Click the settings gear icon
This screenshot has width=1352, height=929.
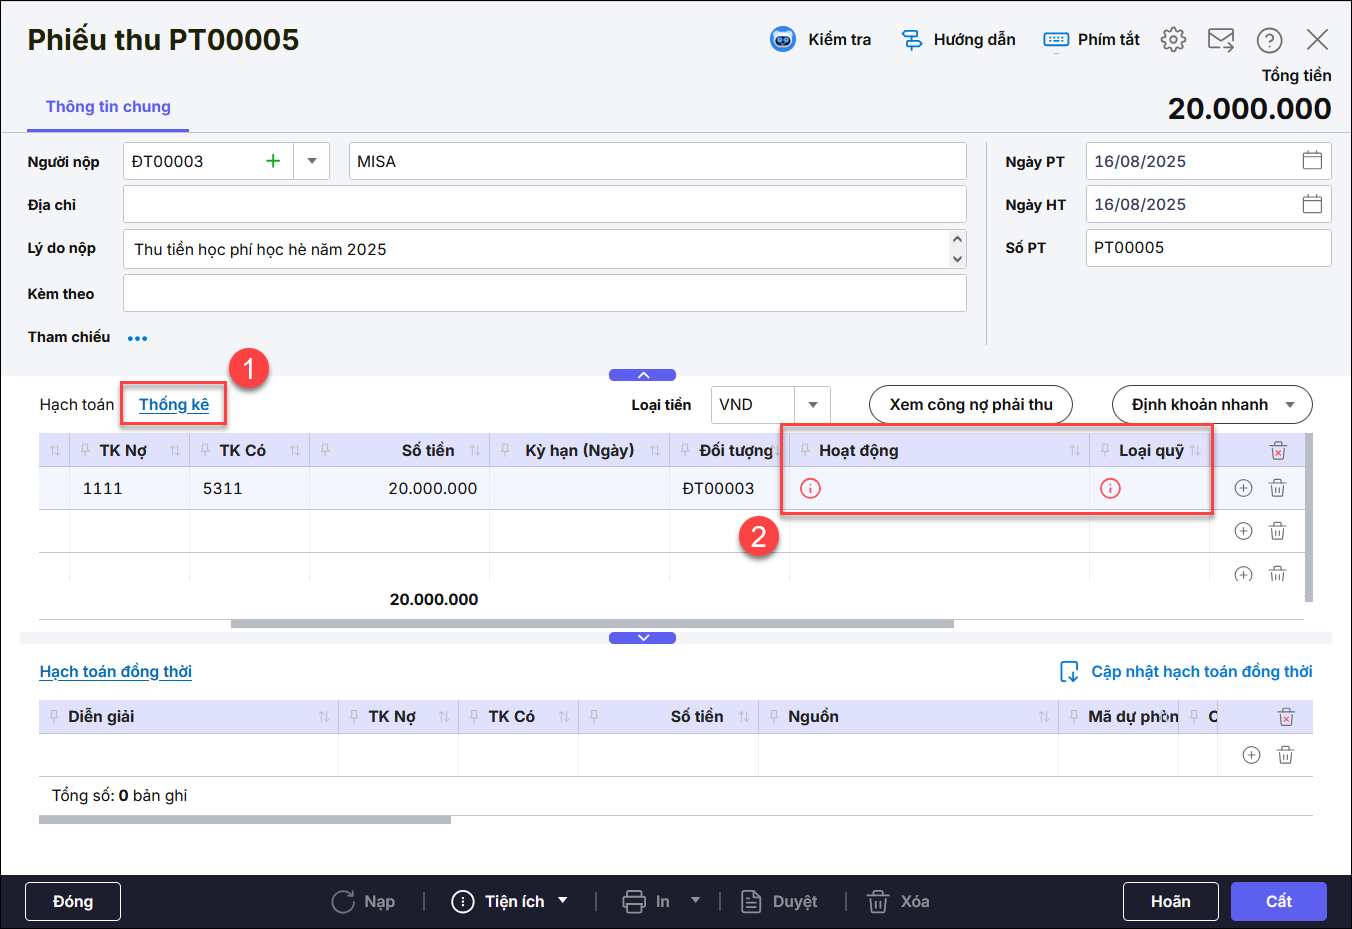1173,40
